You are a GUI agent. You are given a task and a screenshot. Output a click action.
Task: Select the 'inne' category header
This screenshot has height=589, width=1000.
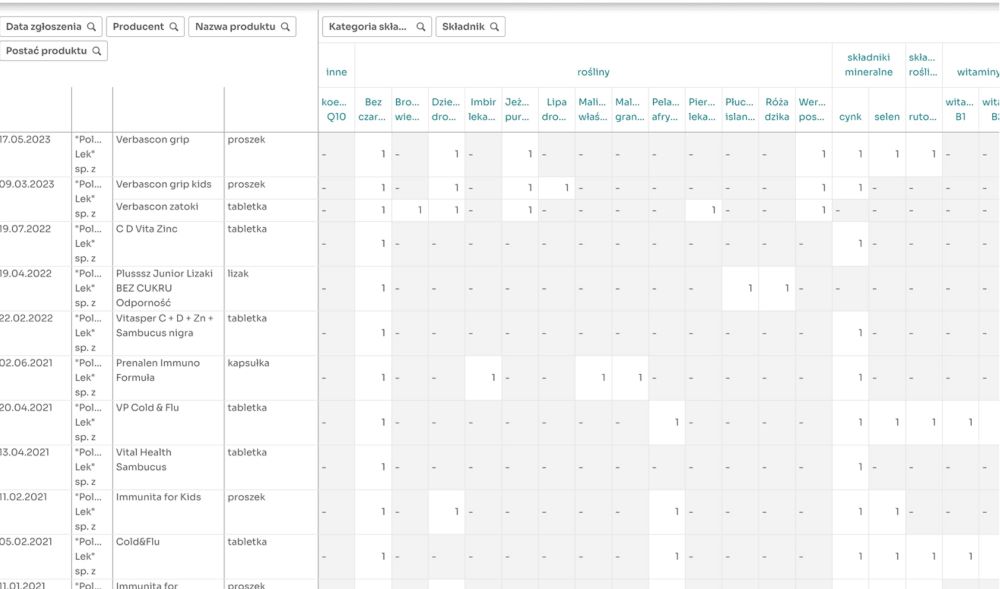point(336,72)
